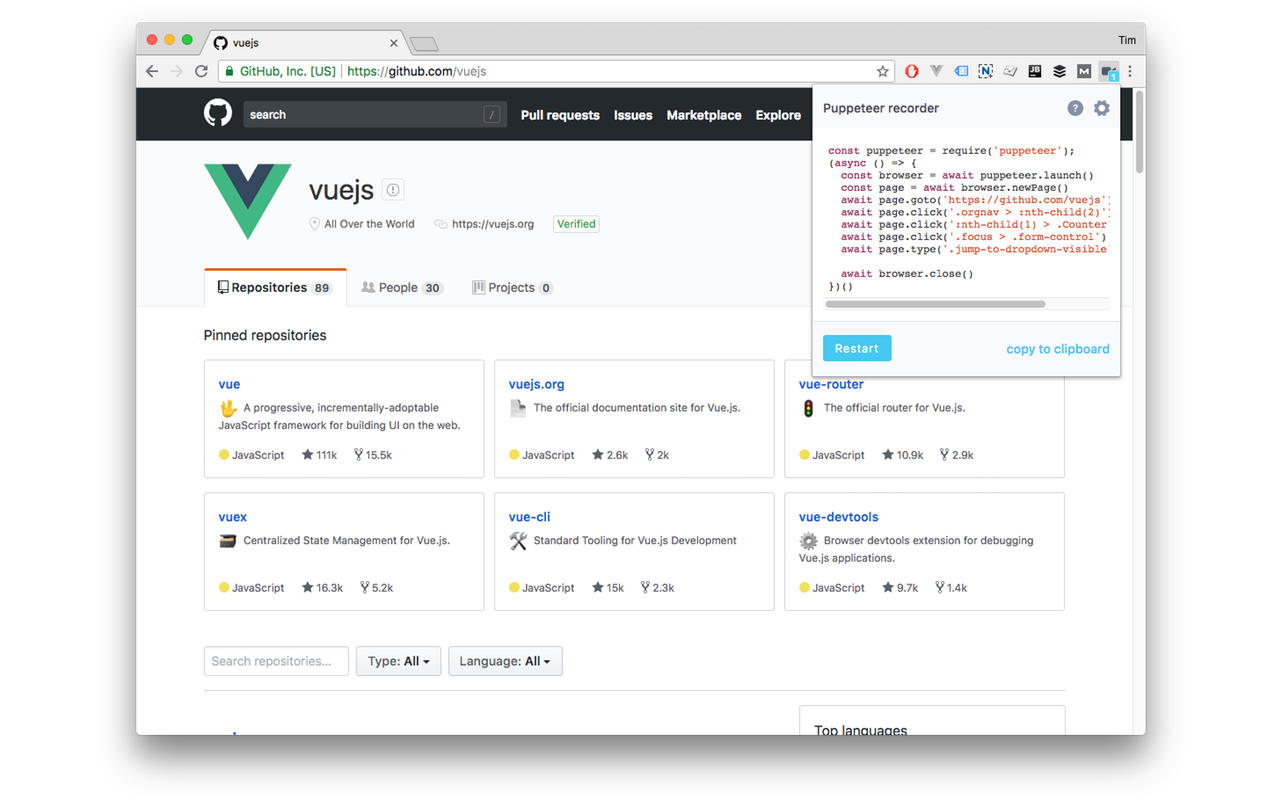
Task: Click the Verified badge
Action: pyautogui.click(x=576, y=224)
